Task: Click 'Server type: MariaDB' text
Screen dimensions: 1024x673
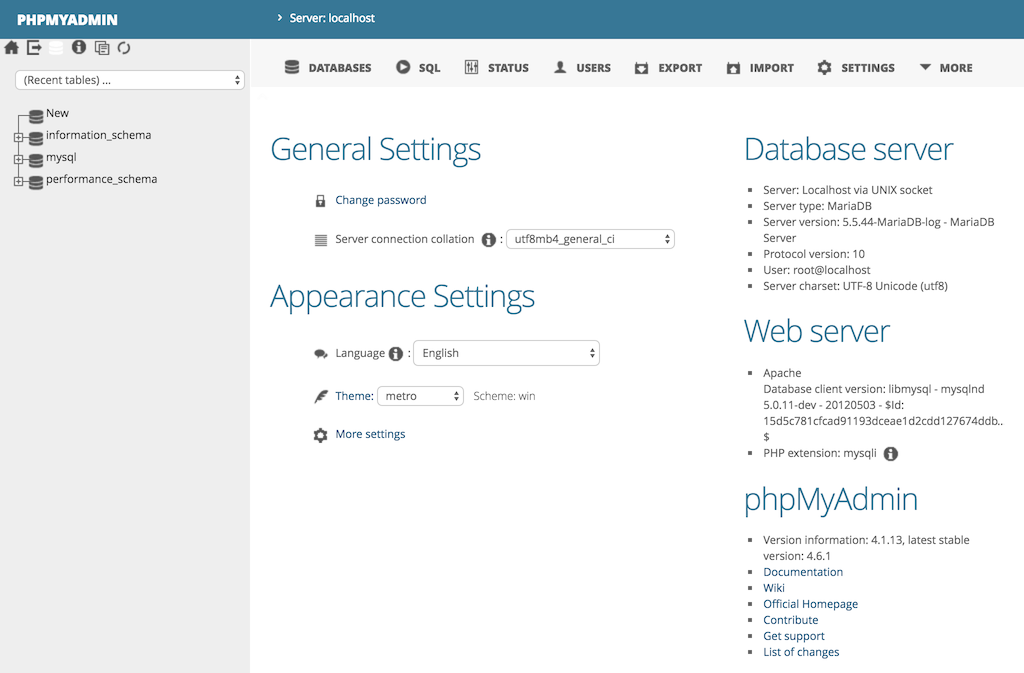Action: pos(817,206)
